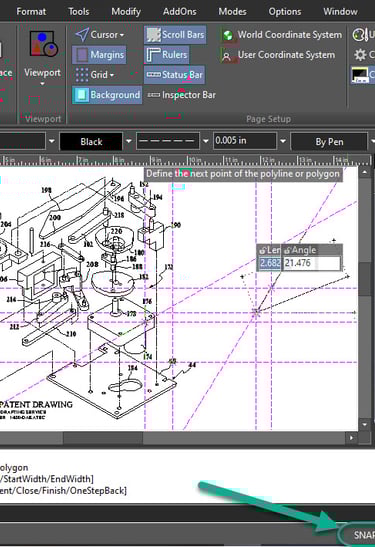Open the line style dropdown arrow

pos(206,141)
